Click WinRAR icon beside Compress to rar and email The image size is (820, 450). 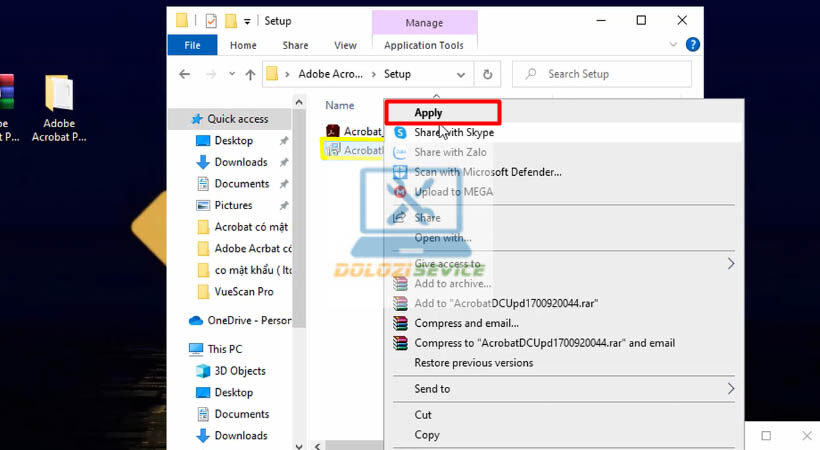400,343
